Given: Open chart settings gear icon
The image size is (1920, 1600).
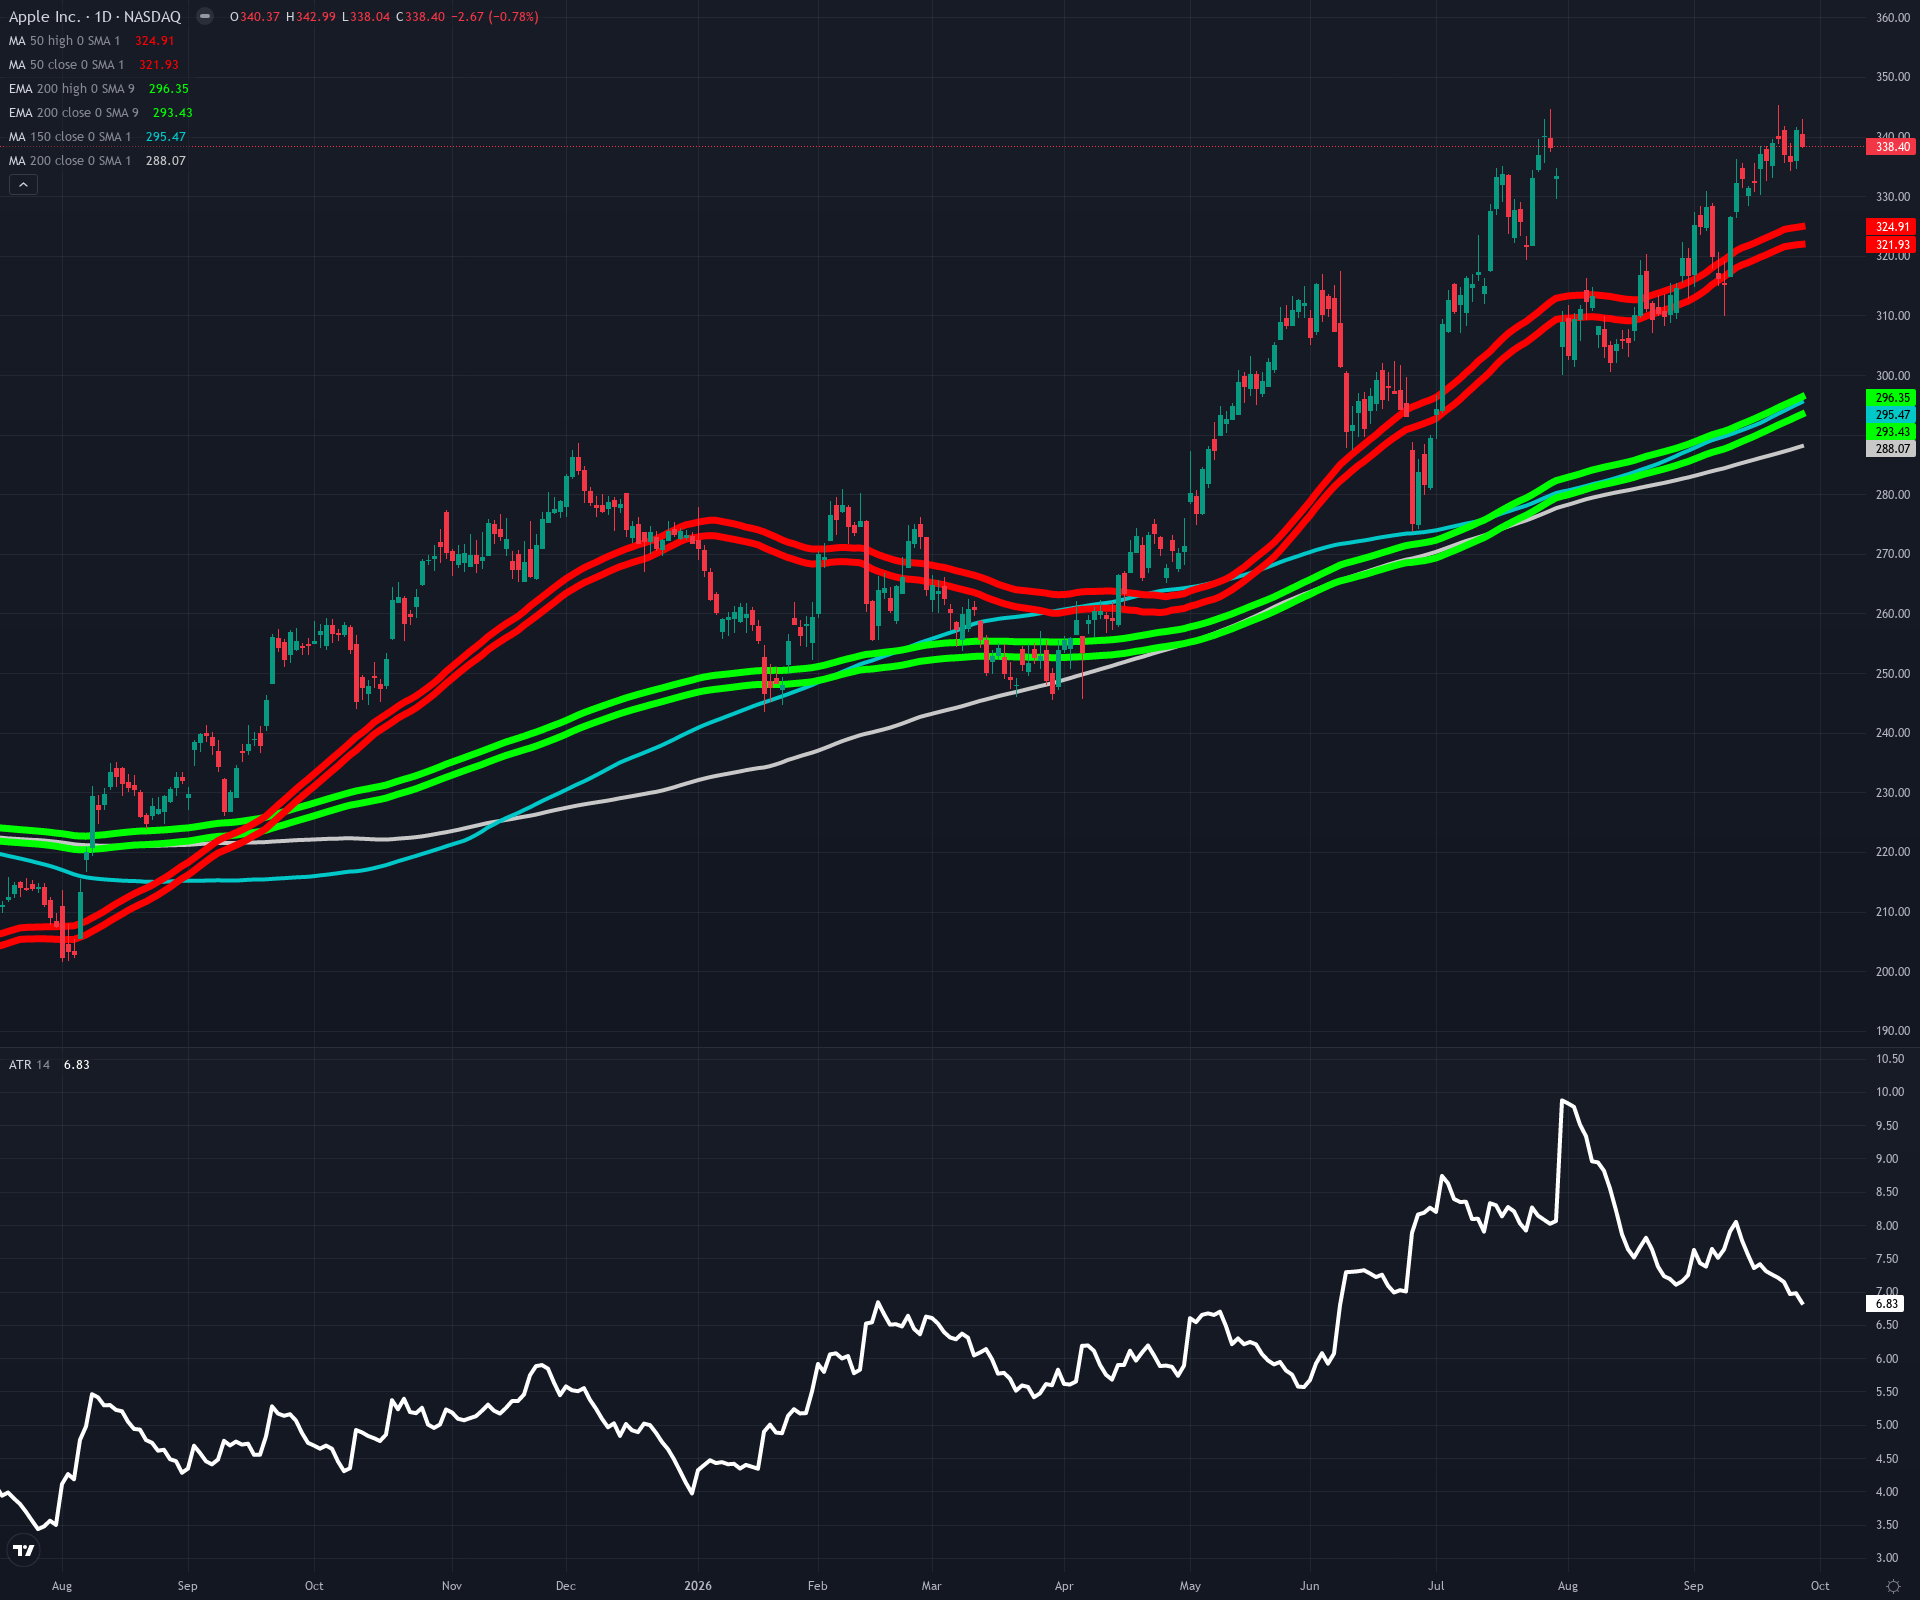Looking at the screenshot, I should coord(1893,1586).
